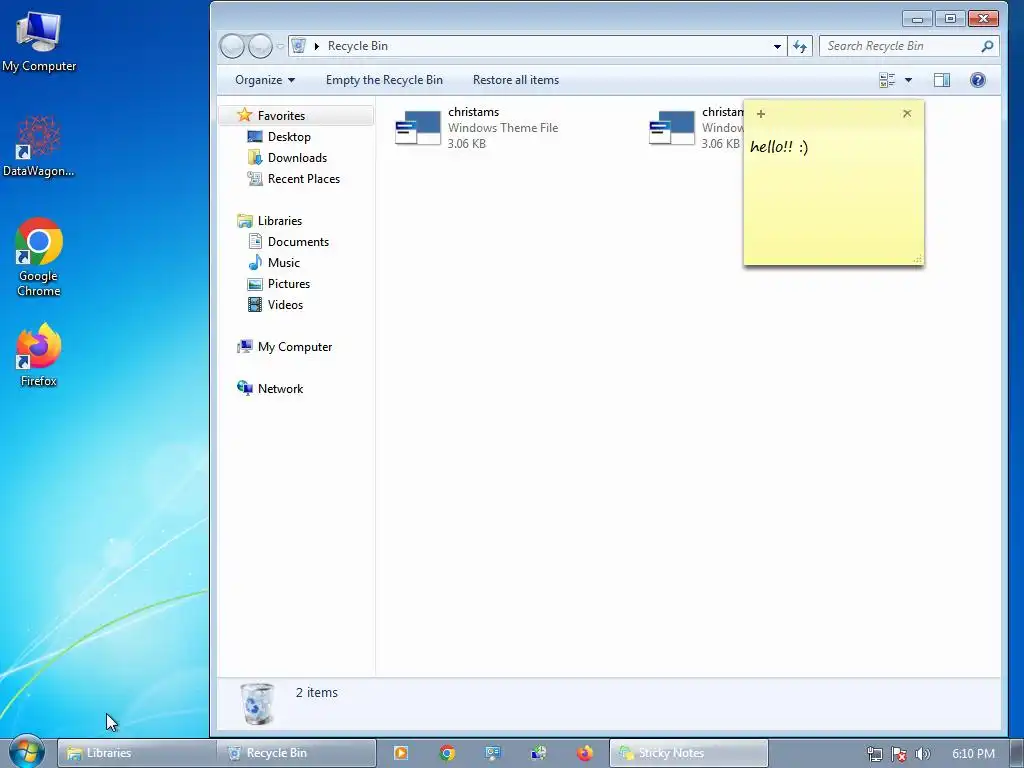Go back in Explorer navigation

tap(232, 46)
